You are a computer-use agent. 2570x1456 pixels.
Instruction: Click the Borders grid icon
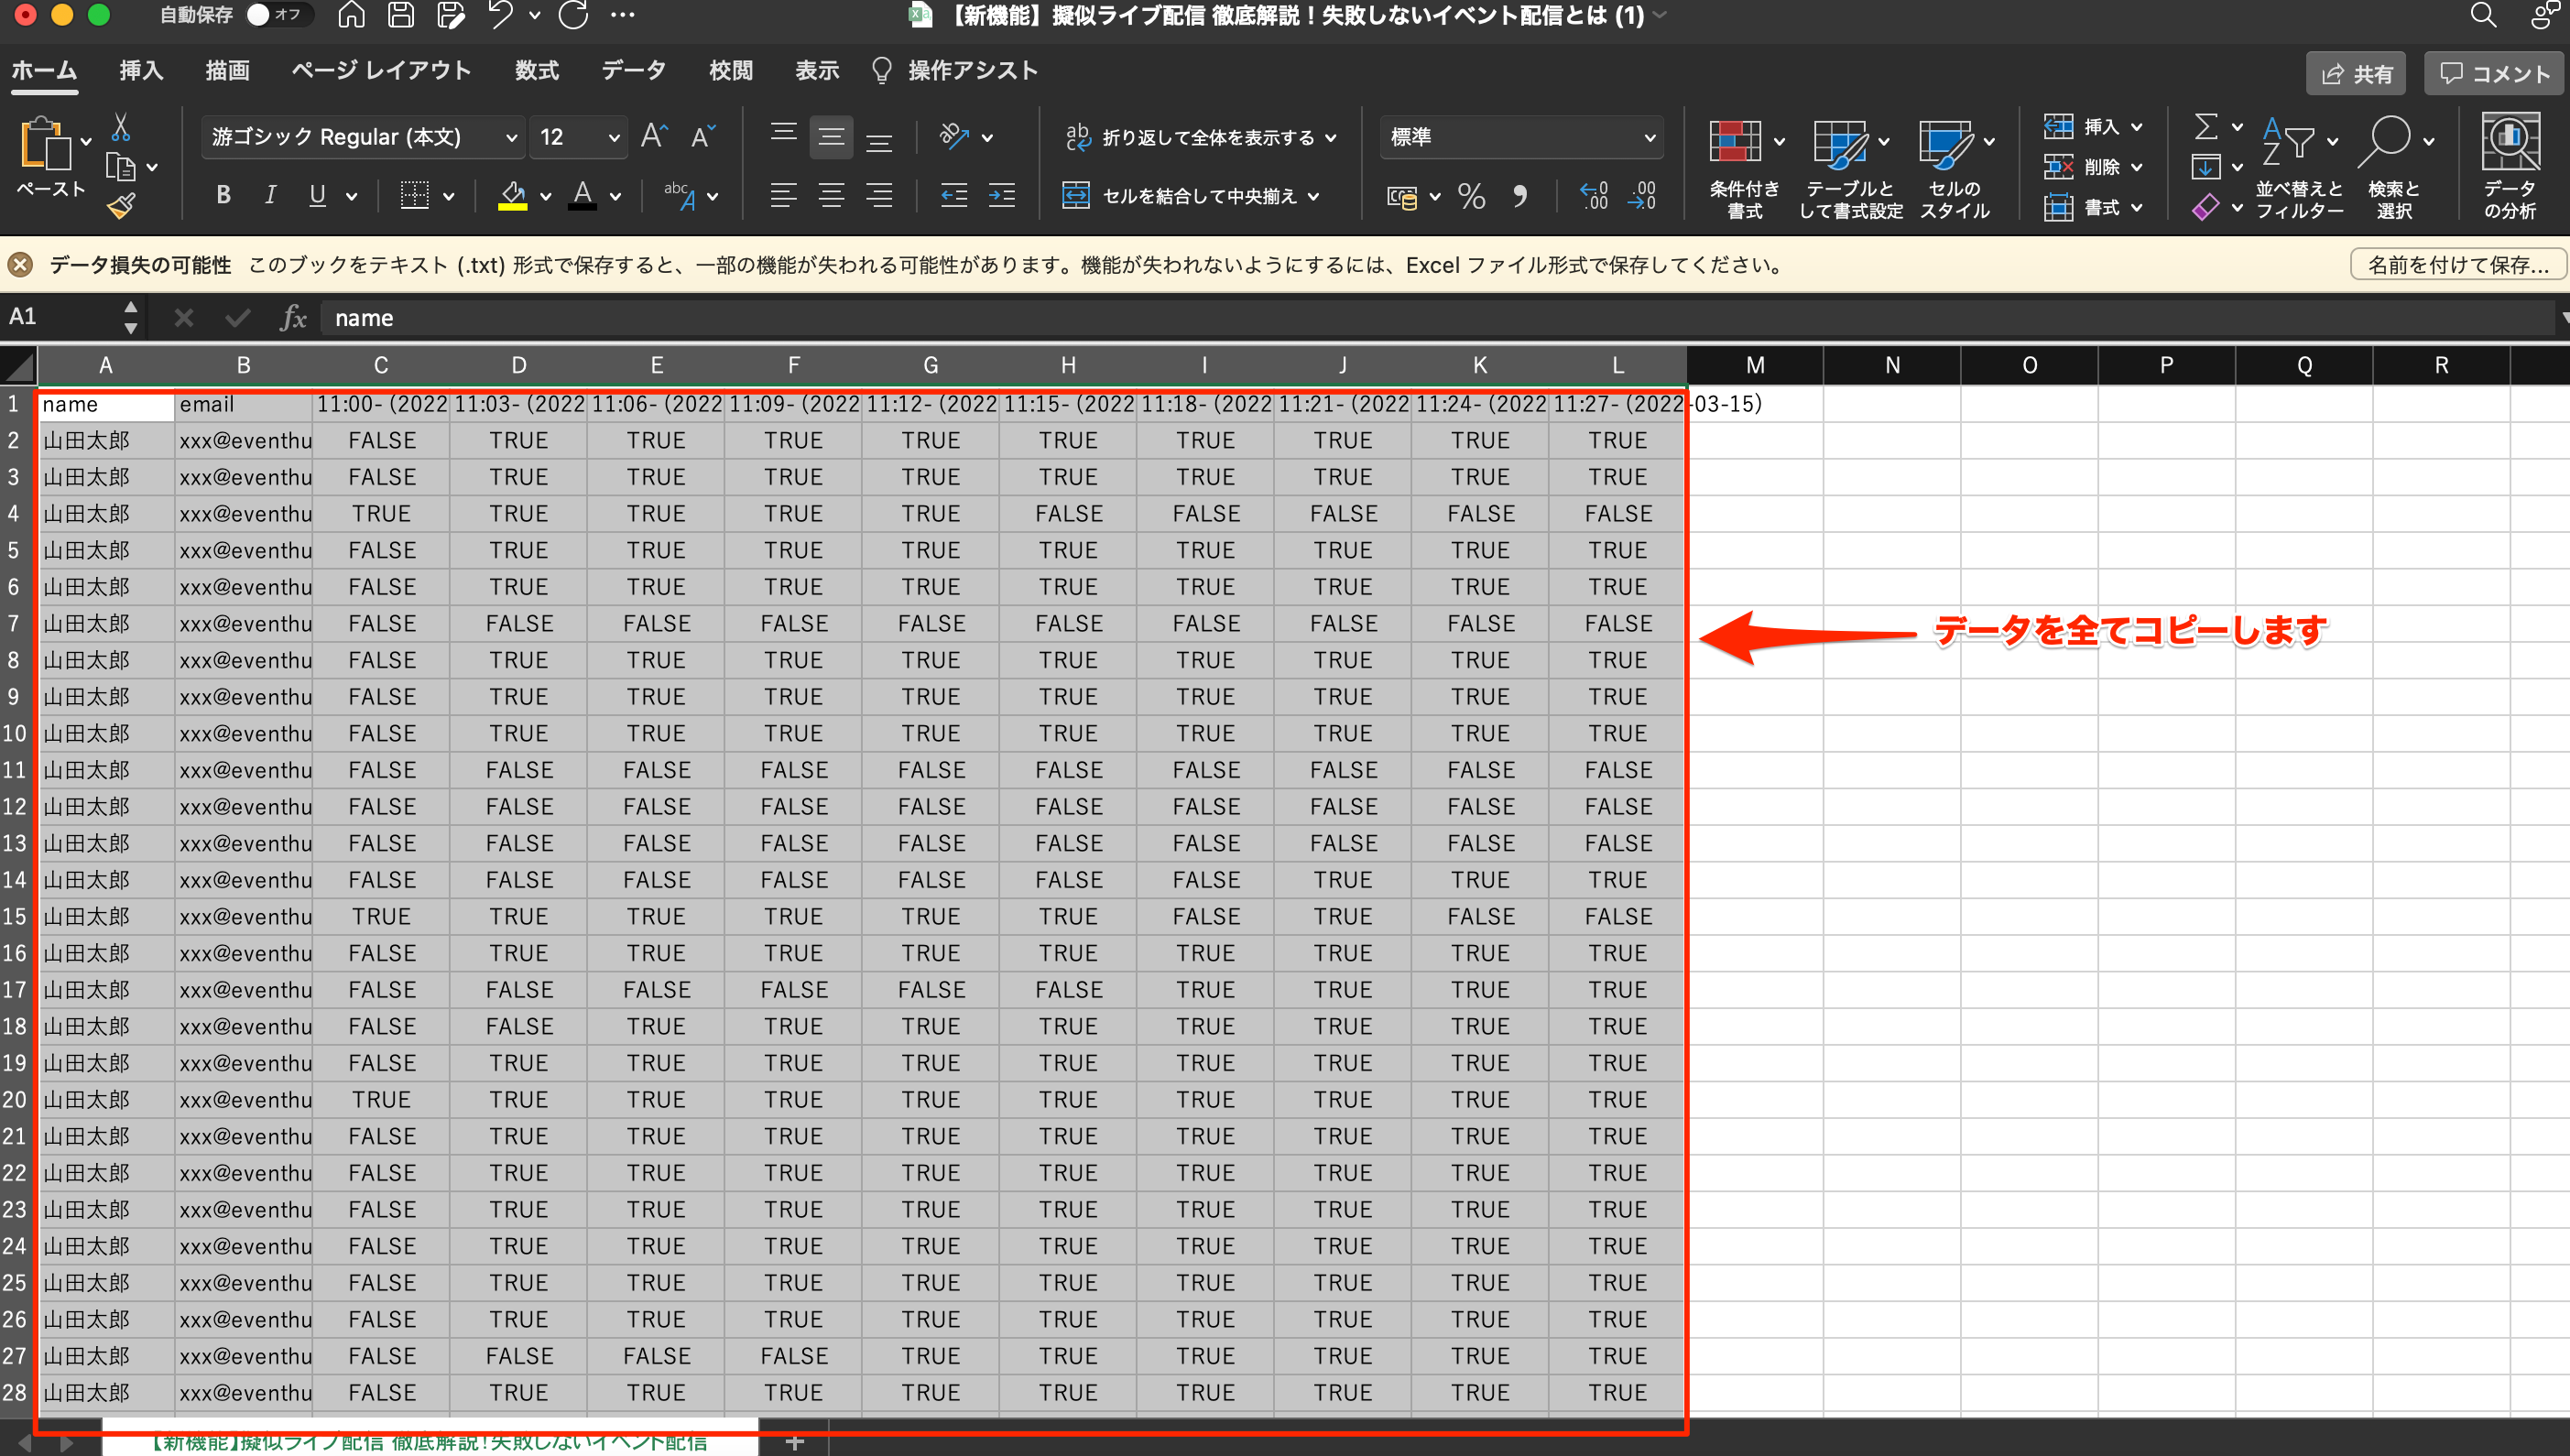(x=414, y=195)
